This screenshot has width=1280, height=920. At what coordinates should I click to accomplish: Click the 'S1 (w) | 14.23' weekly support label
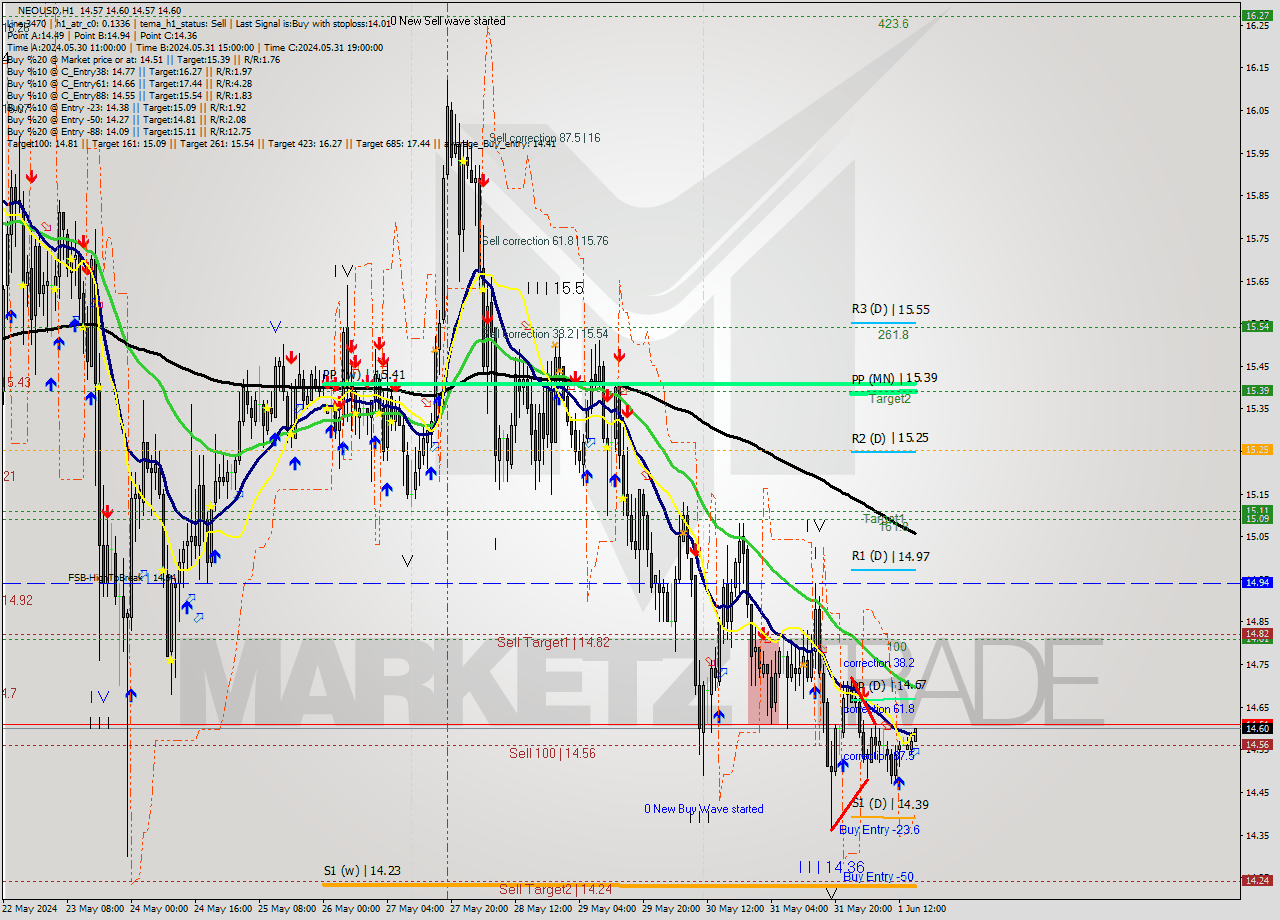(x=362, y=871)
